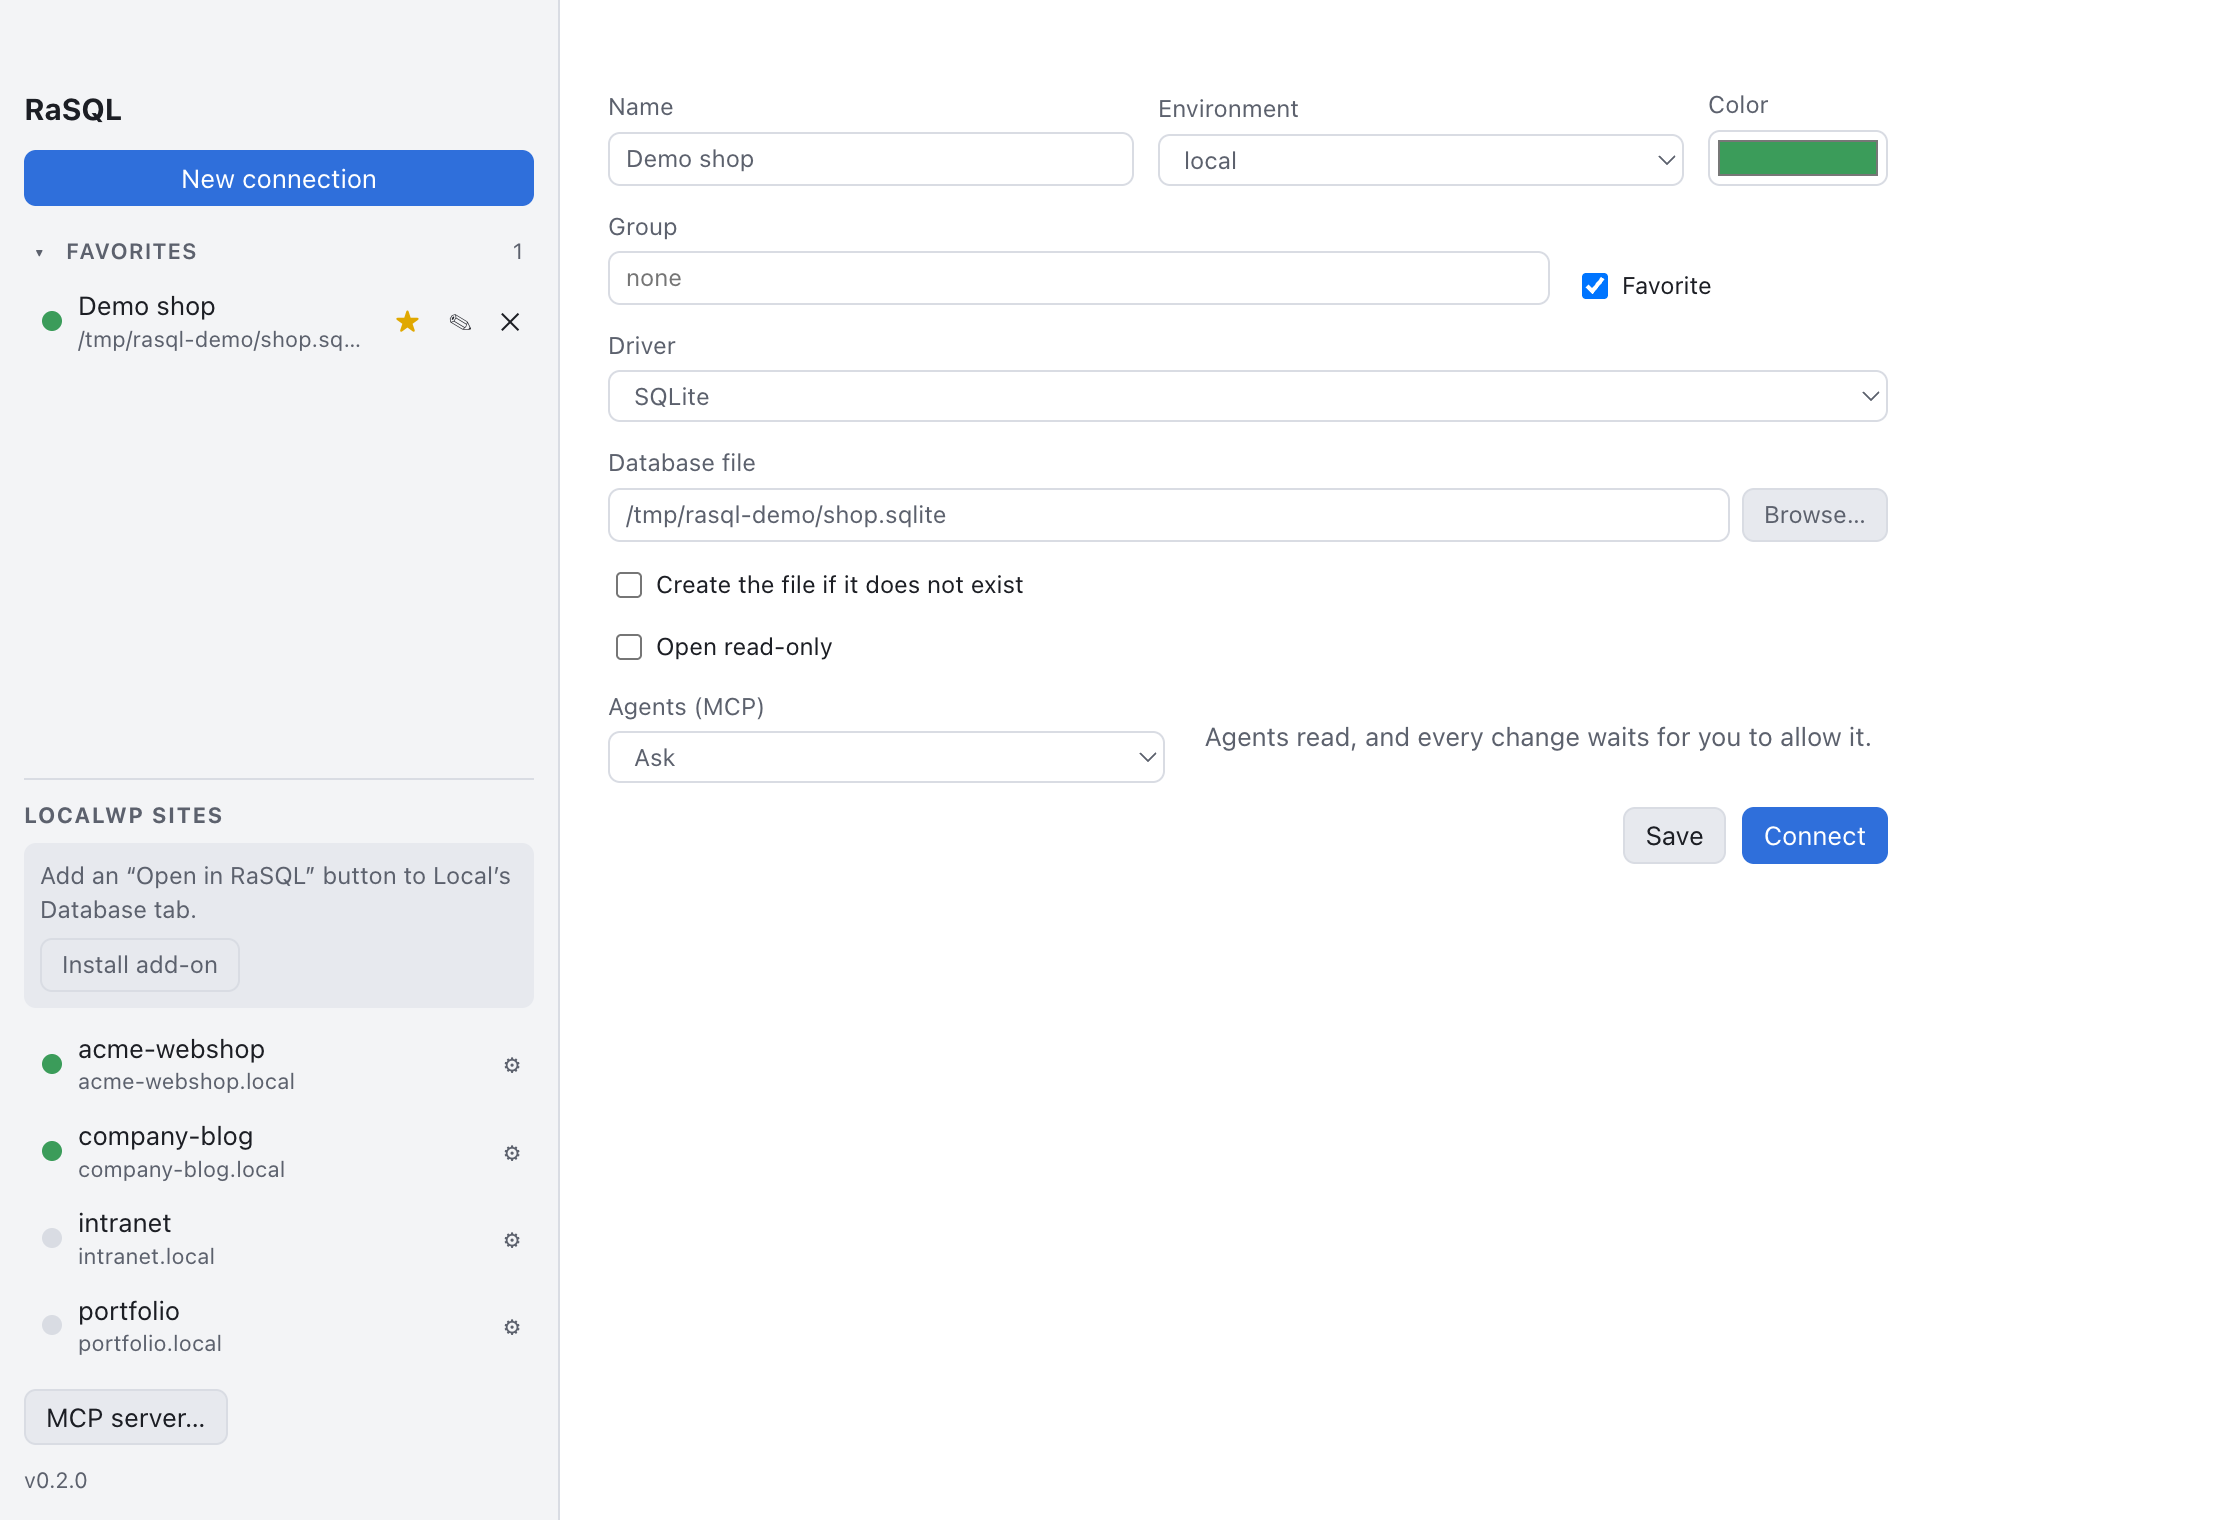
Task: Enable Open read-only option
Action: coord(629,647)
